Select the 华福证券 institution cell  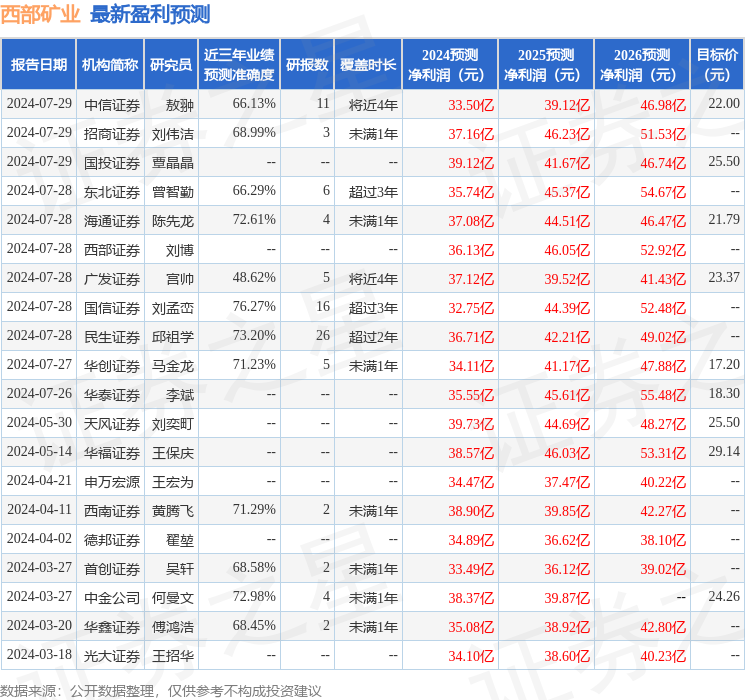point(112,452)
